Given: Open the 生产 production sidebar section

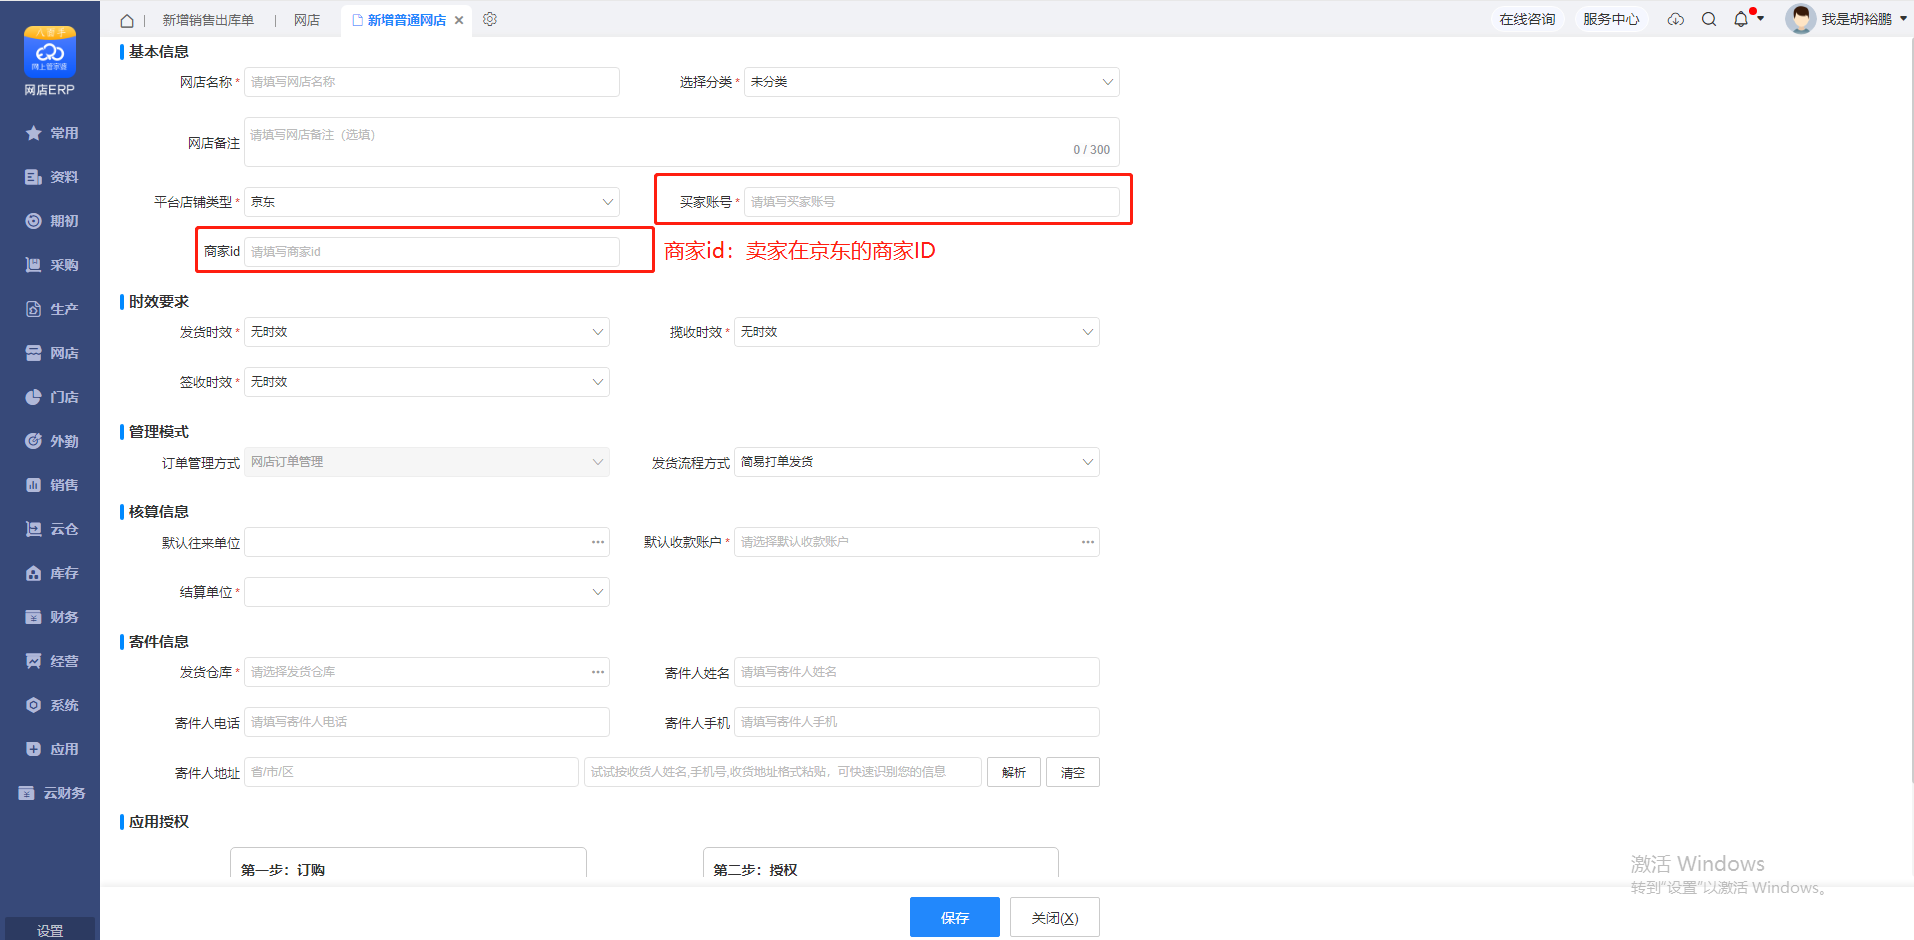Looking at the screenshot, I should [50, 309].
